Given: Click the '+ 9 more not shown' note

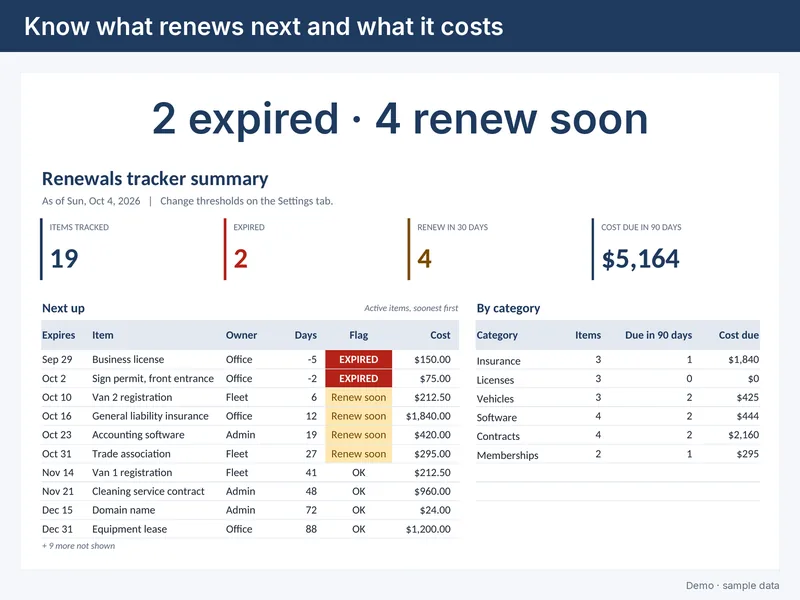Looking at the screenshot, I should pyautogui.click(x=79, y=546).
